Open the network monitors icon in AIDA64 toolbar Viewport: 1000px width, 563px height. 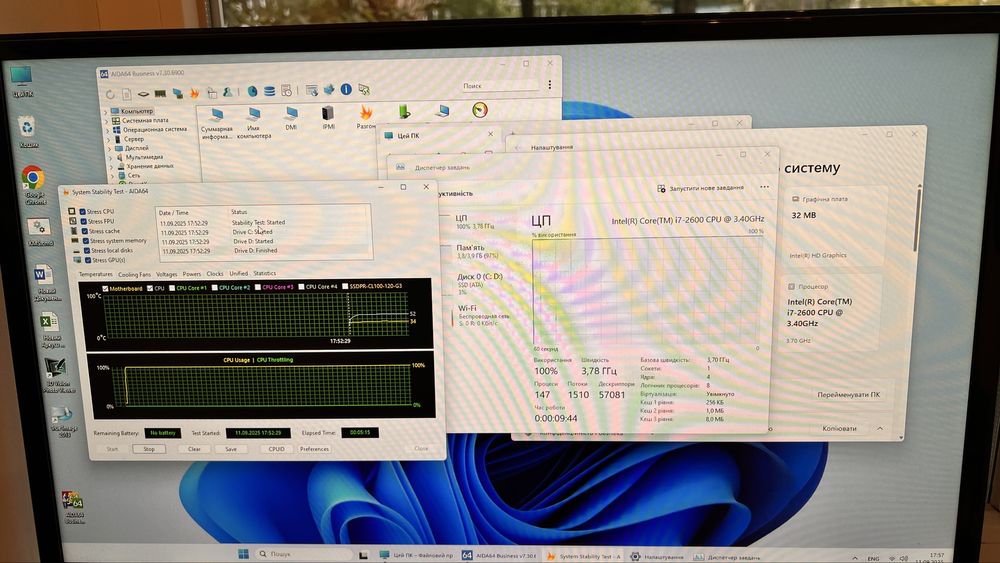(x=177, y=94)
